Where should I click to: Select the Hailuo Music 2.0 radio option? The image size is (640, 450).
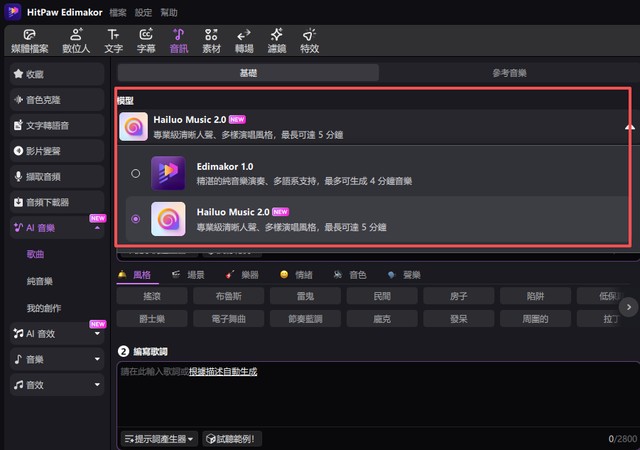click(136, 219)
